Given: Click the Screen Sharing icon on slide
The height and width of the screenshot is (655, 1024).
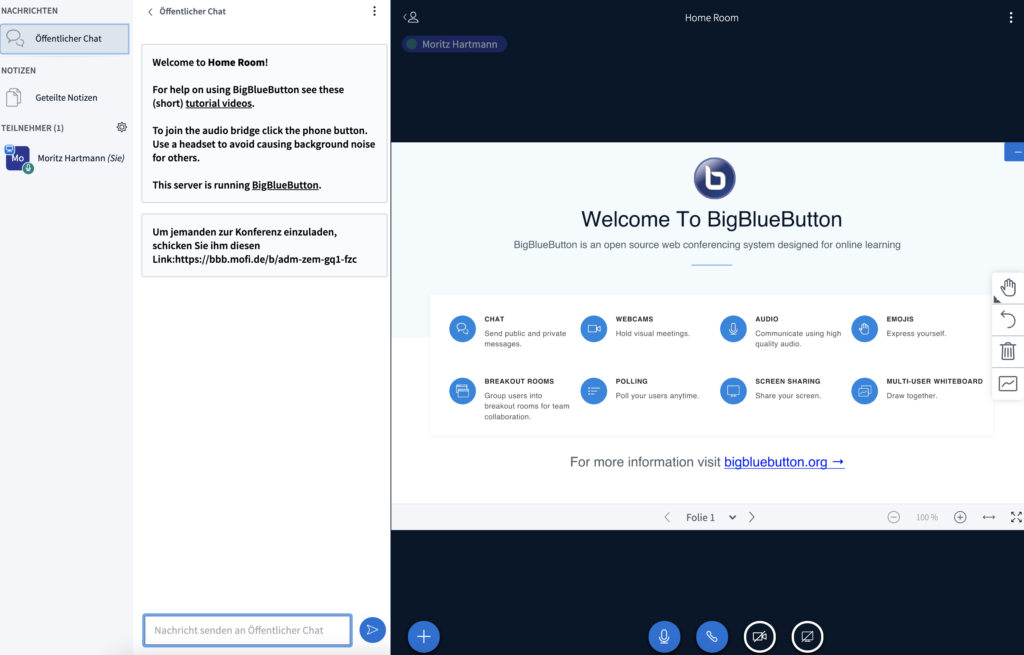Looking at the screenshot, I should coord(733,391).
